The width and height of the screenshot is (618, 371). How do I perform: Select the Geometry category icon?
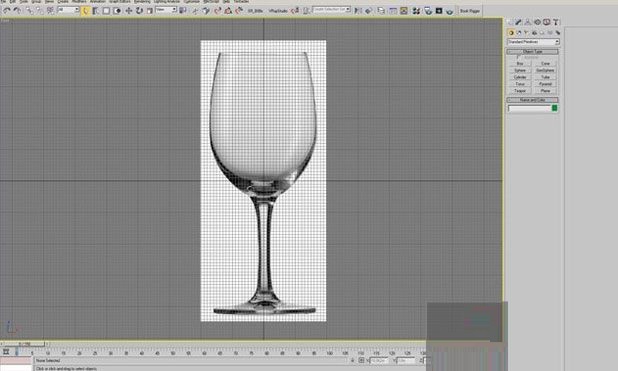pos(511,33)
